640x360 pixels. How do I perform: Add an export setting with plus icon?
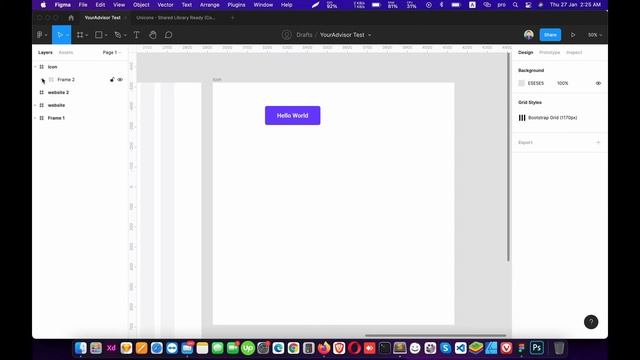pos(598,142)
